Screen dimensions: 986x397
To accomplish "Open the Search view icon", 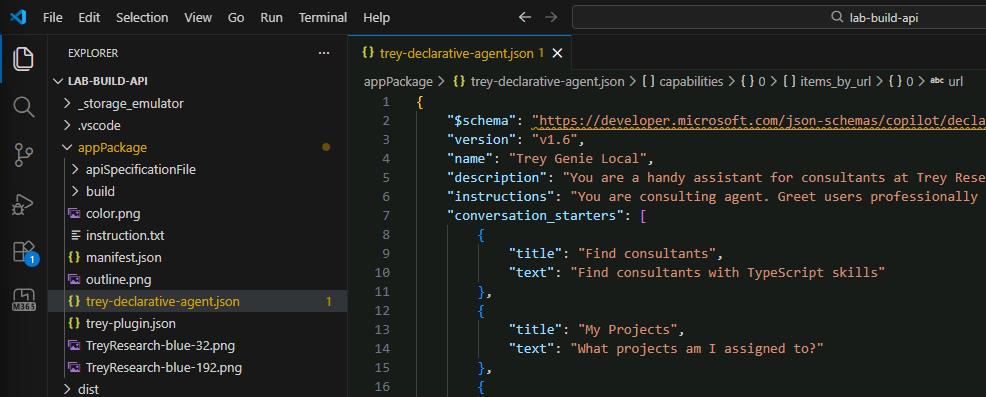I will tap(24, 107).
